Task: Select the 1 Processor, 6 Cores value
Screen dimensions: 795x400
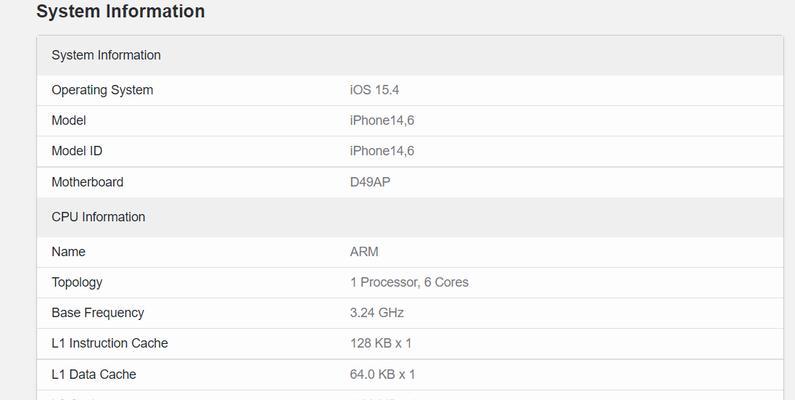Action: pyautogui.click(x=409, y=282)
